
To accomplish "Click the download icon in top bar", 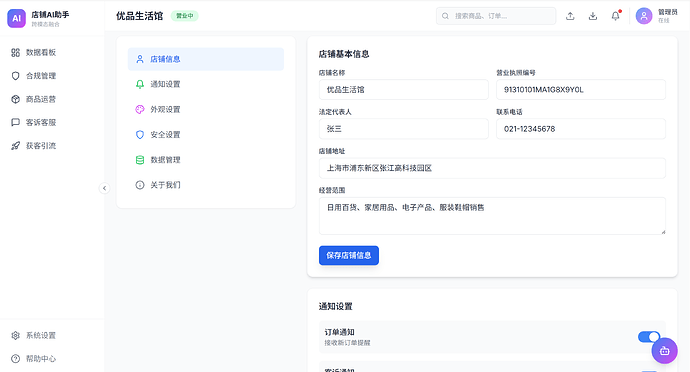I will click(593, 16).
